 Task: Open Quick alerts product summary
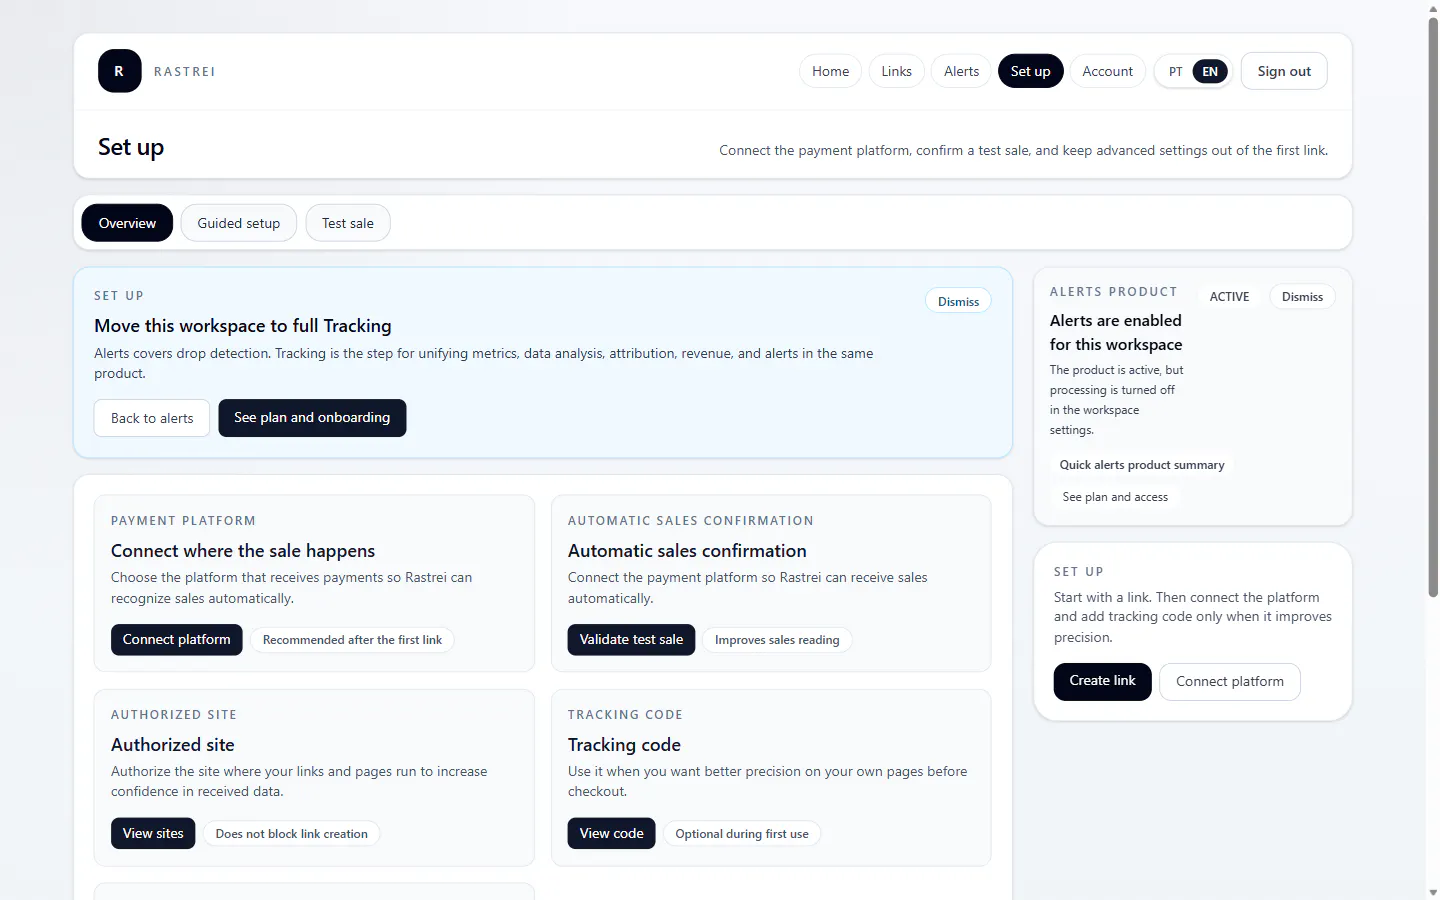(1142, 465)
